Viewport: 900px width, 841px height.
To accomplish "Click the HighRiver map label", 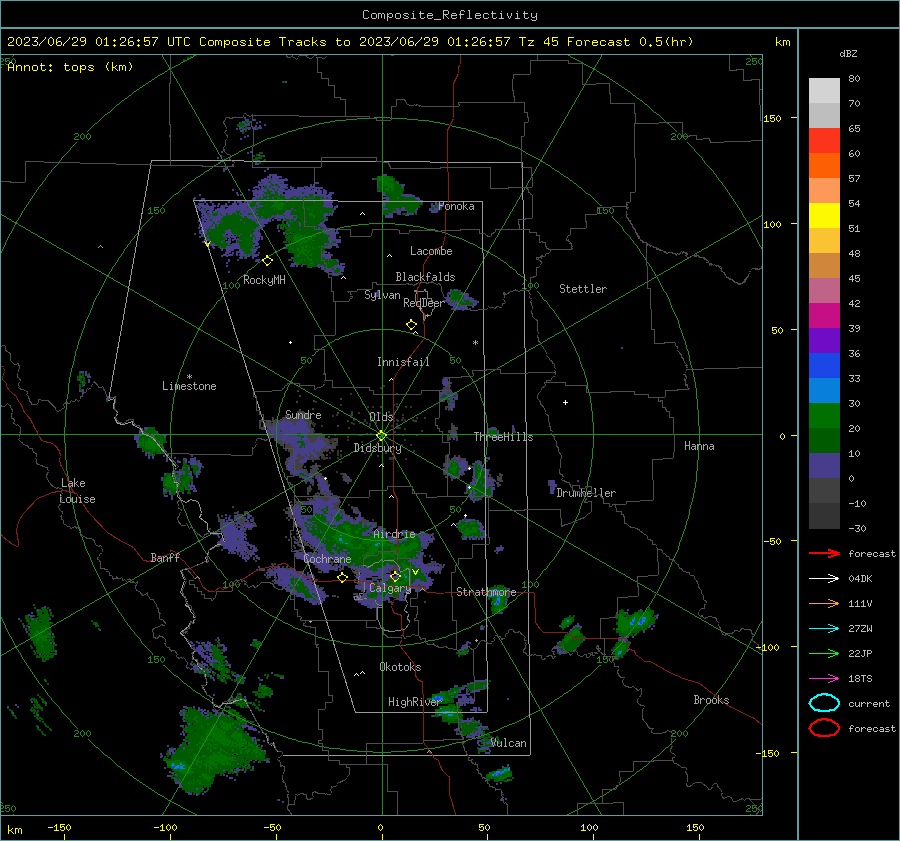I will pos(414,702).
